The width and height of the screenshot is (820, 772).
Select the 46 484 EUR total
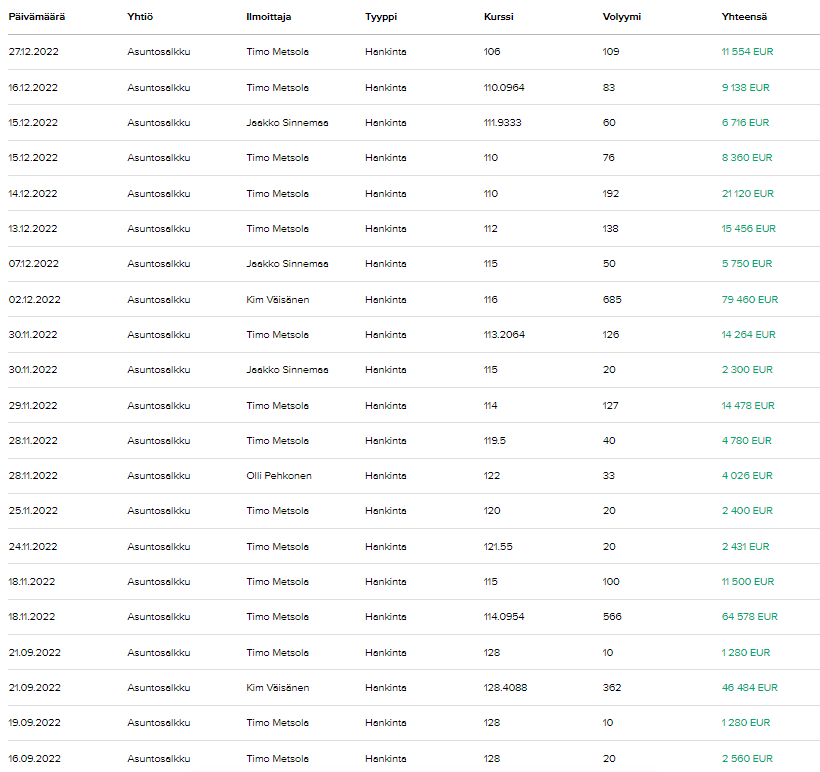click(749, 688)
